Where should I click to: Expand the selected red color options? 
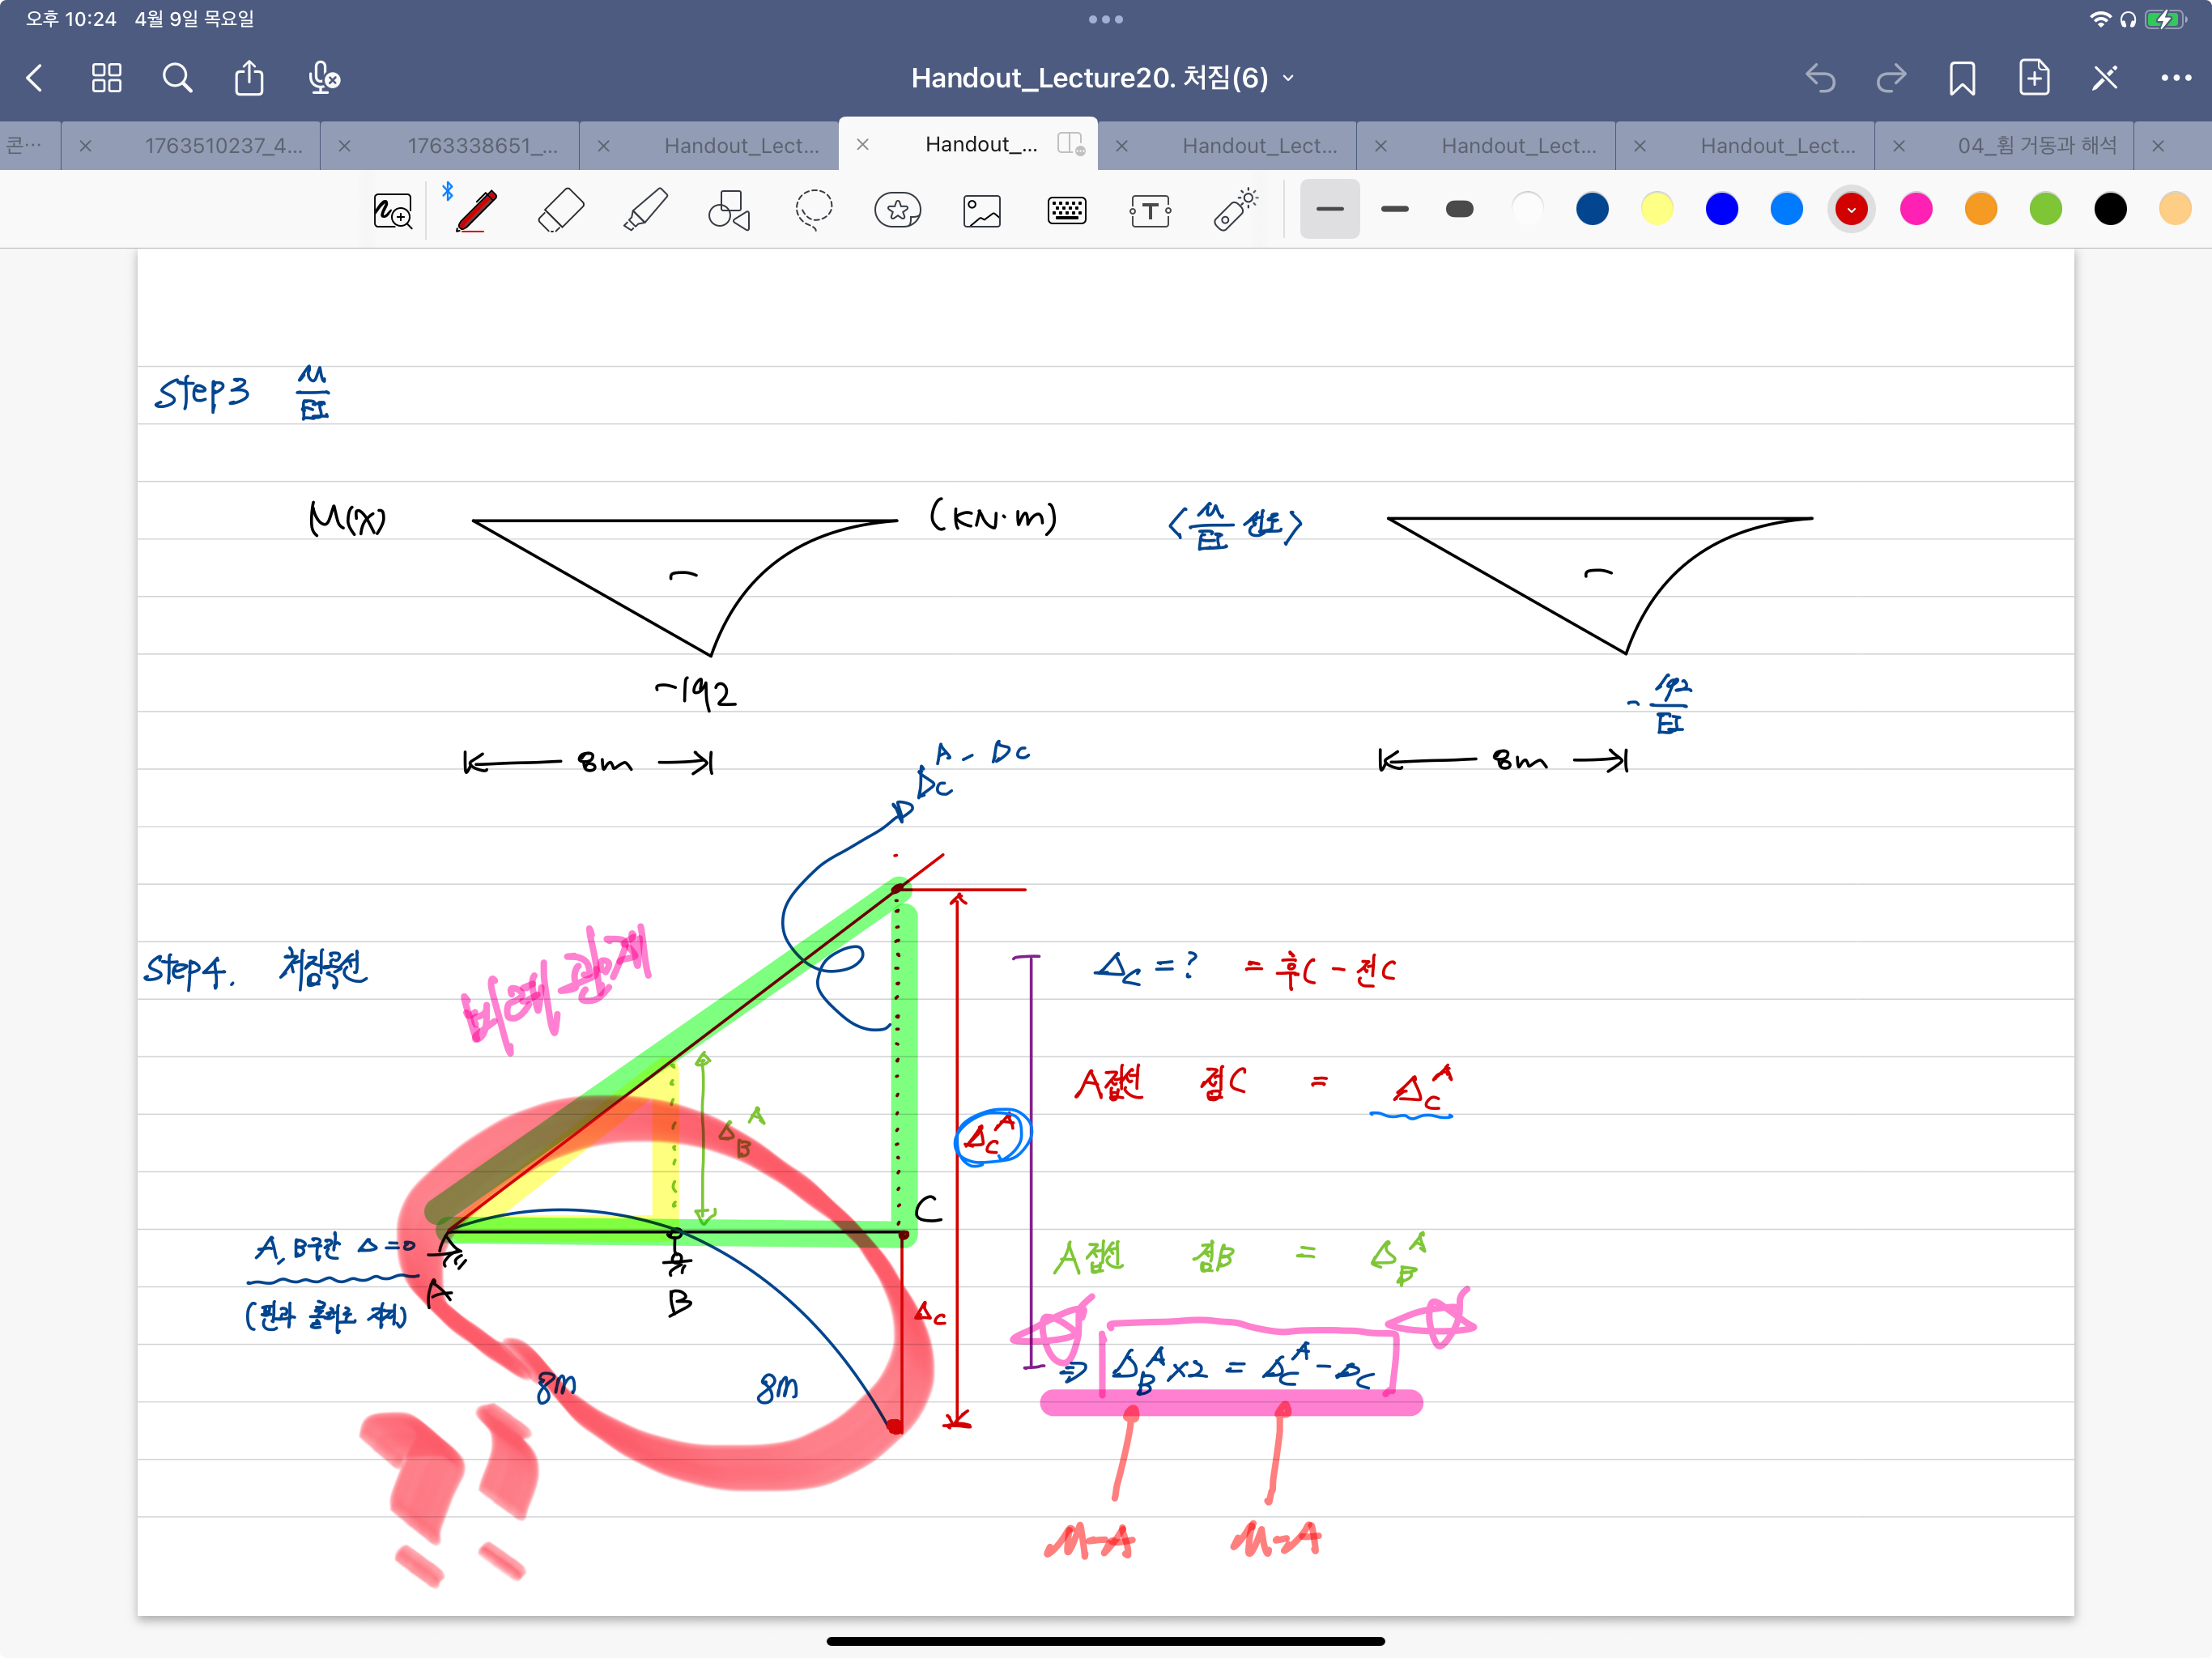(x=1851, y=209)
